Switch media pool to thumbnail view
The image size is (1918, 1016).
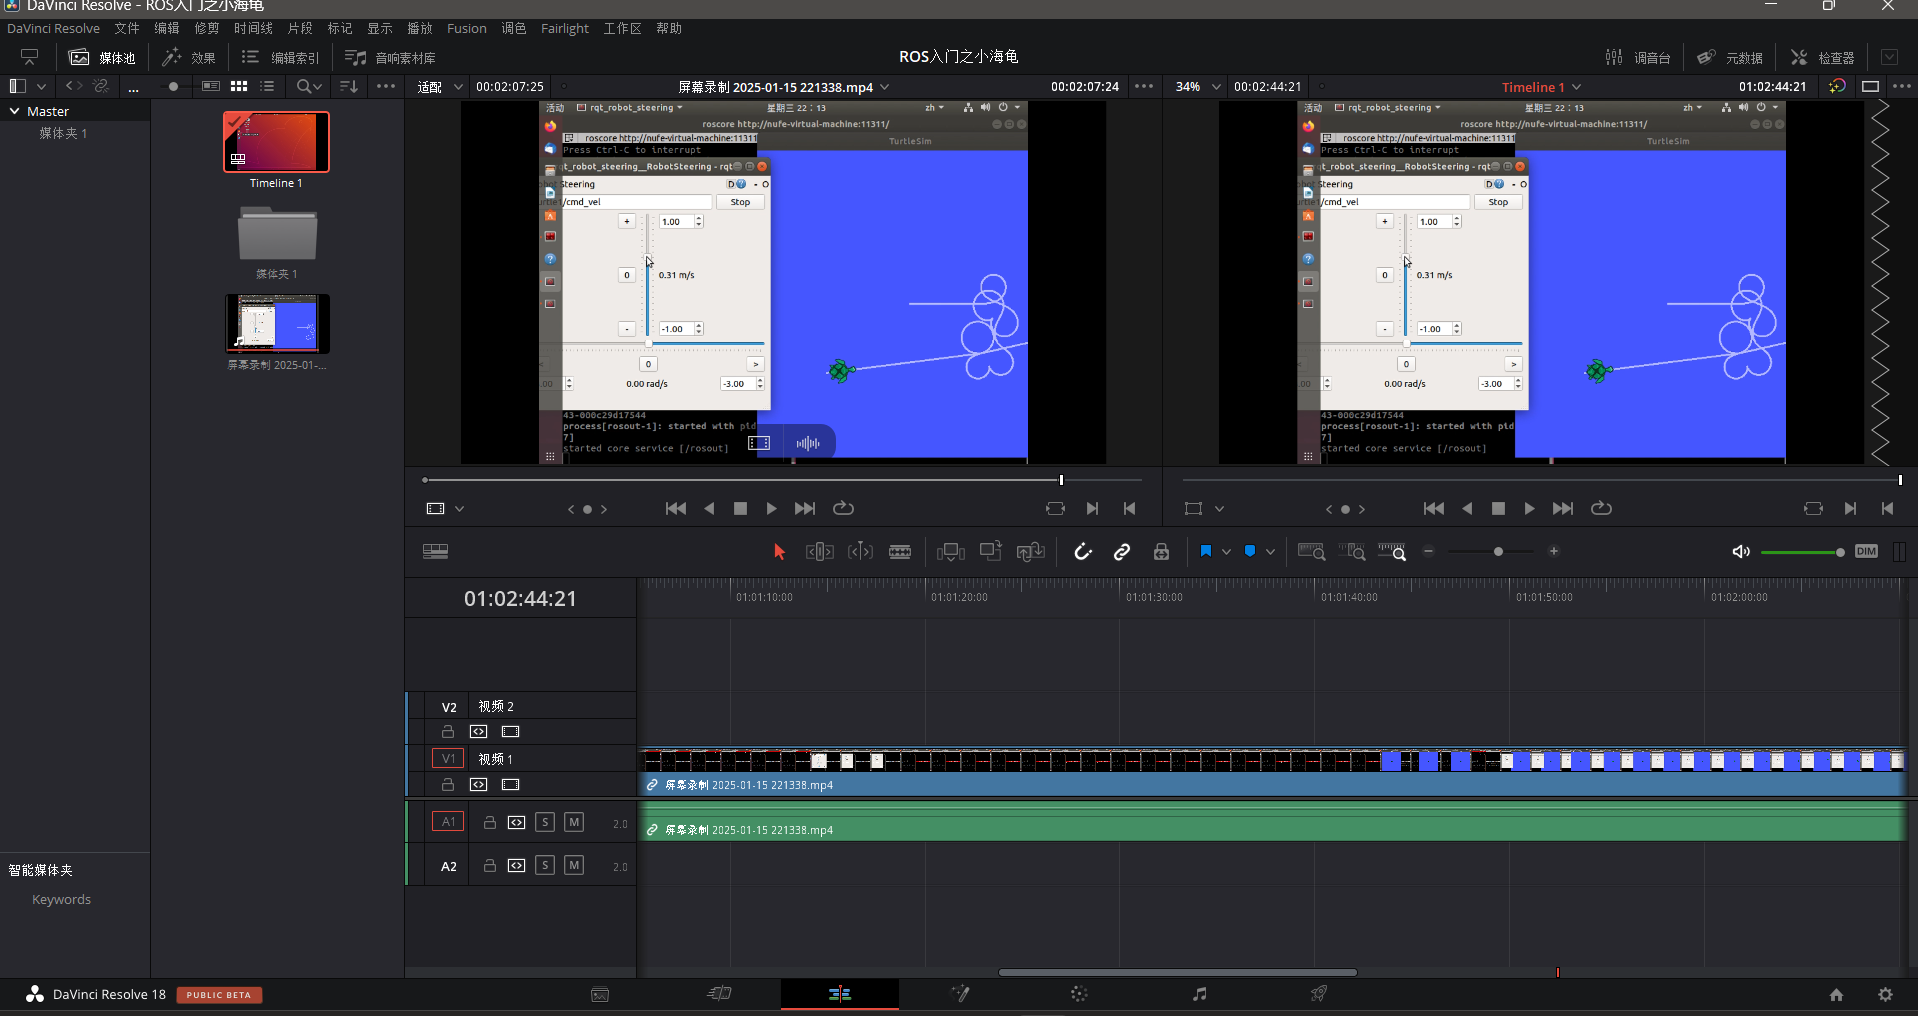239,87
